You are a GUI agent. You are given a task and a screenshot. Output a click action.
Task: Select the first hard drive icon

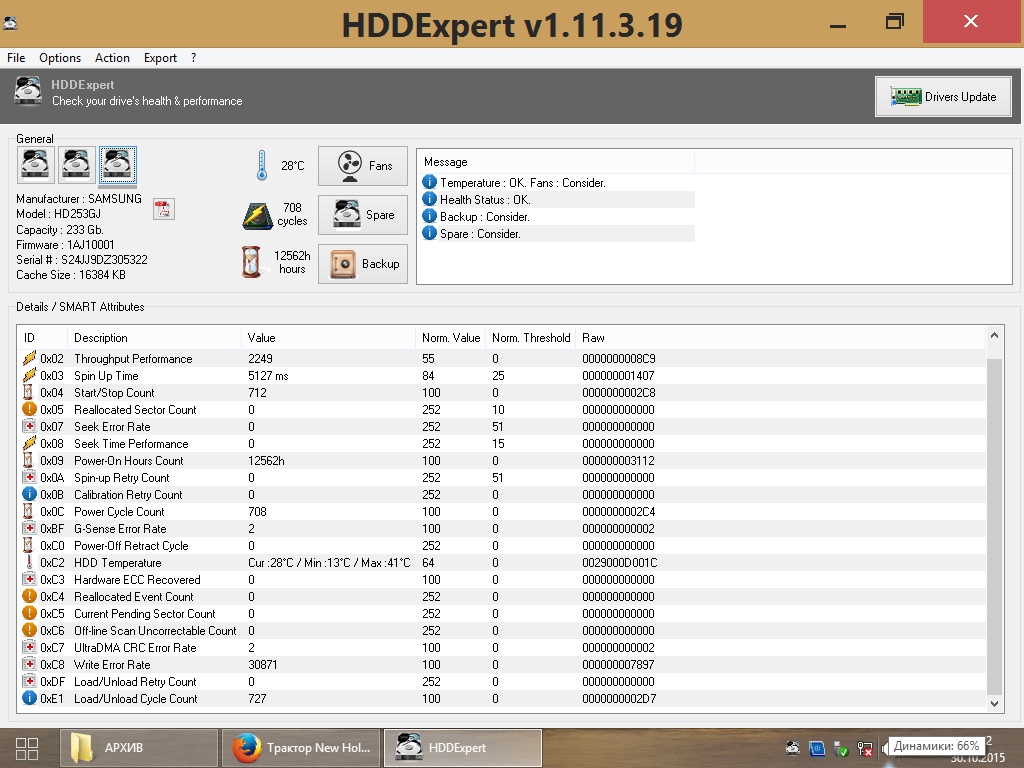tap(35, 165)
